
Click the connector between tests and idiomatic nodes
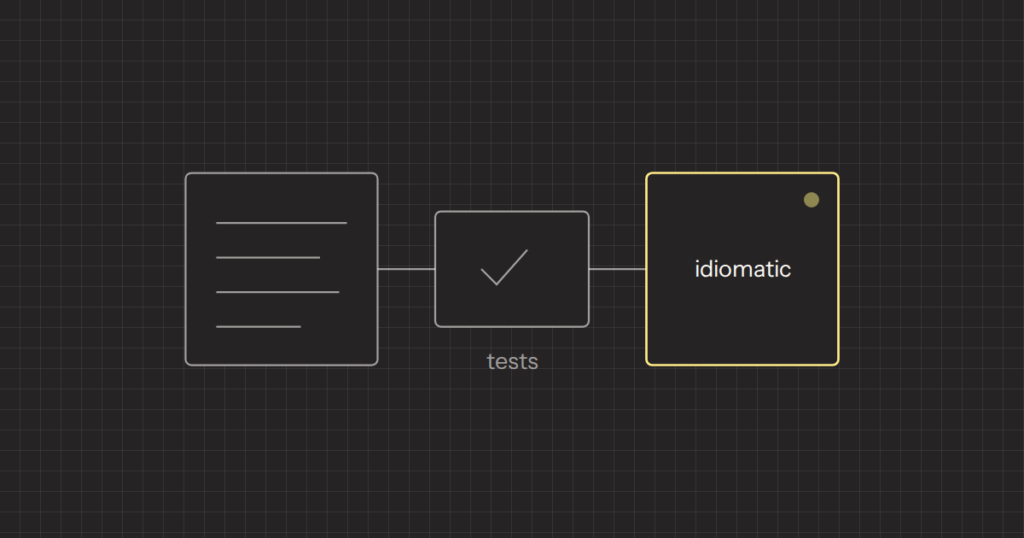coord(617,269)
